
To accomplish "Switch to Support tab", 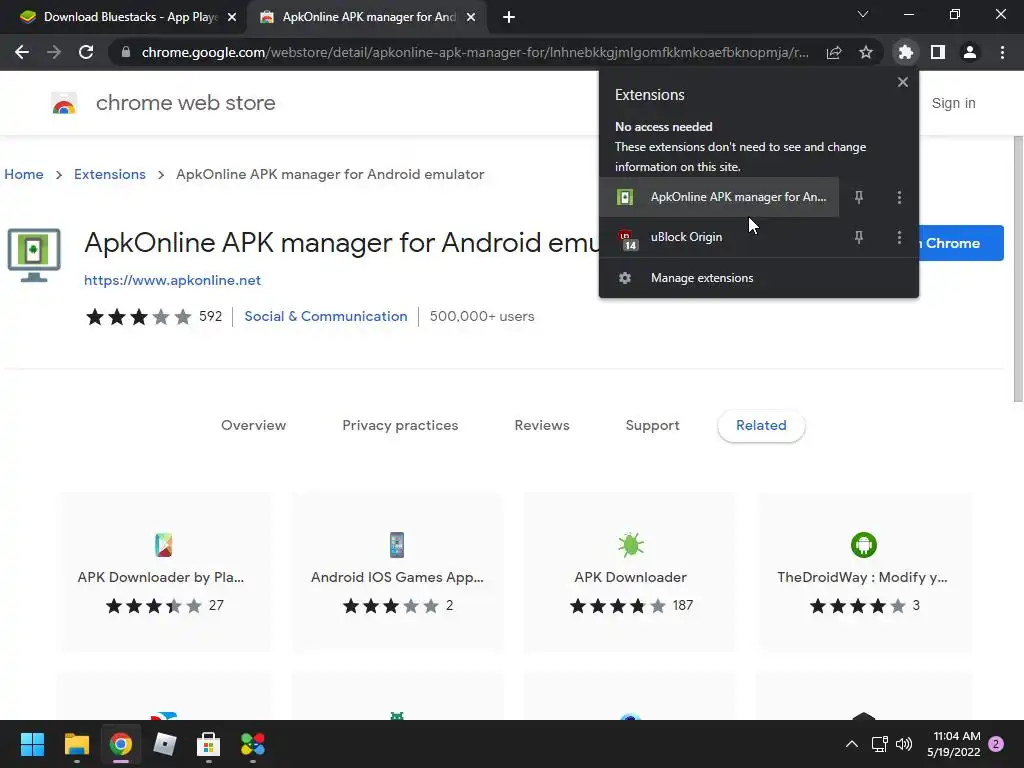I will click(652, 426).
